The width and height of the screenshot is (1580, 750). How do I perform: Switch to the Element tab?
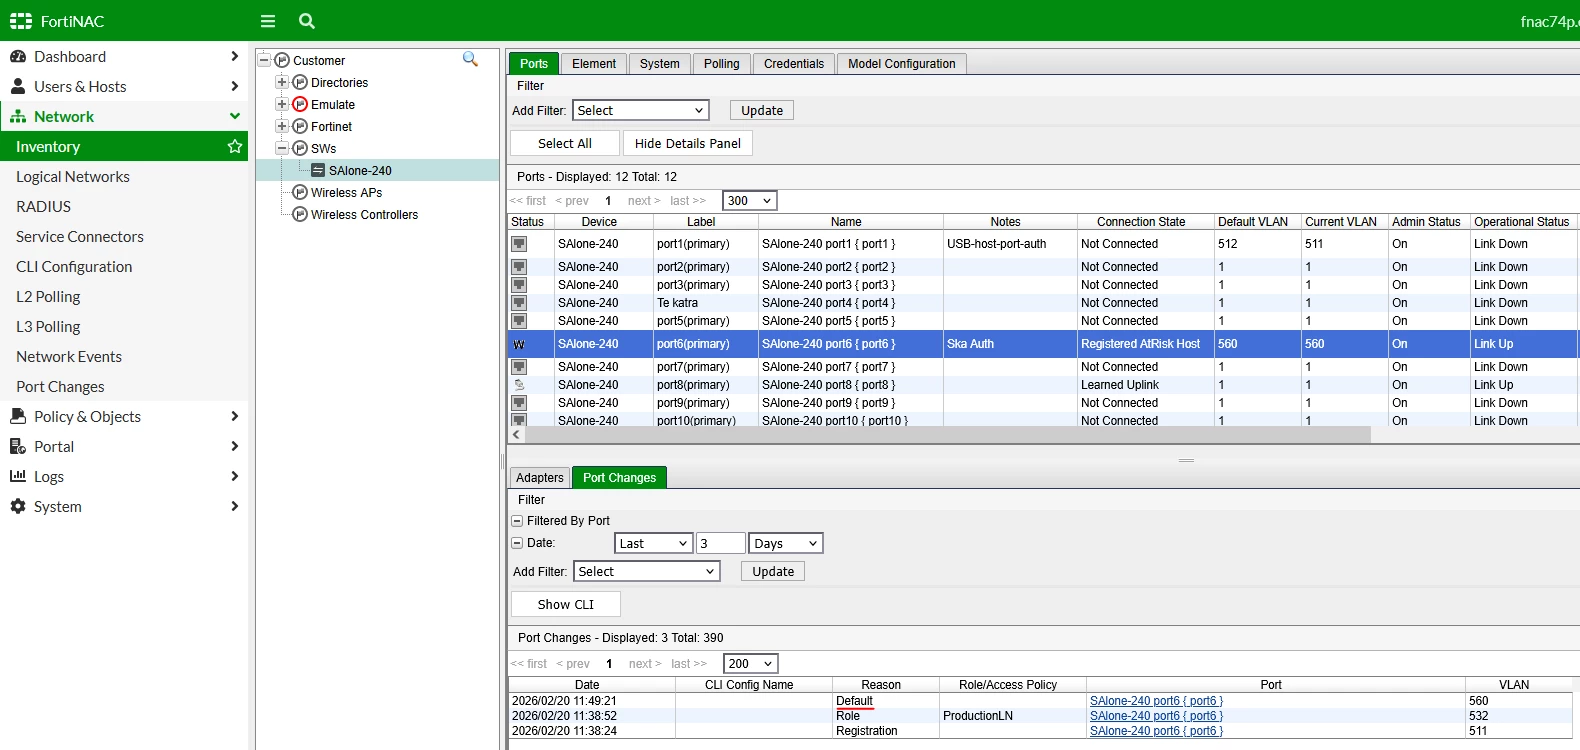[x=594, y=64]
